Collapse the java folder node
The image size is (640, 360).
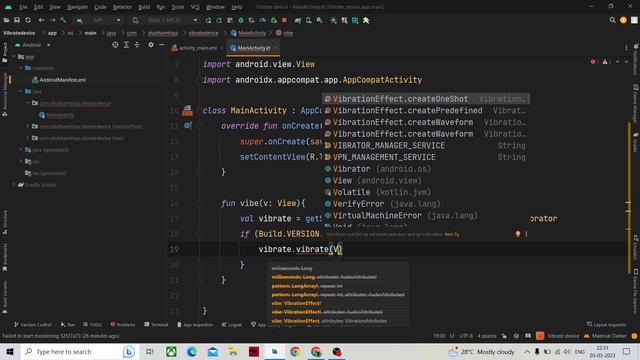(21, 91)
